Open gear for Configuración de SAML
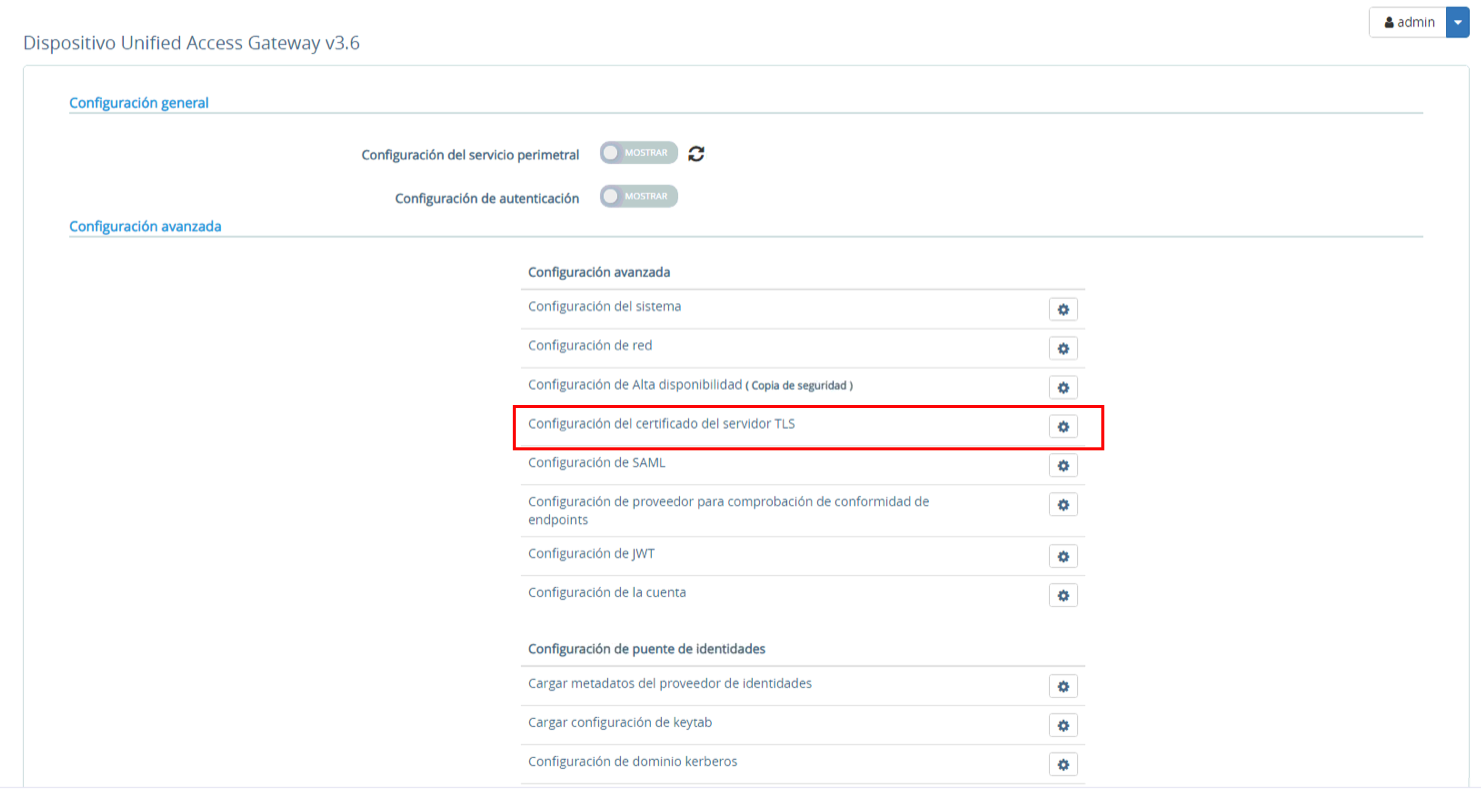Screen dimensions: 1481x789 click(x=1063, y=465)
